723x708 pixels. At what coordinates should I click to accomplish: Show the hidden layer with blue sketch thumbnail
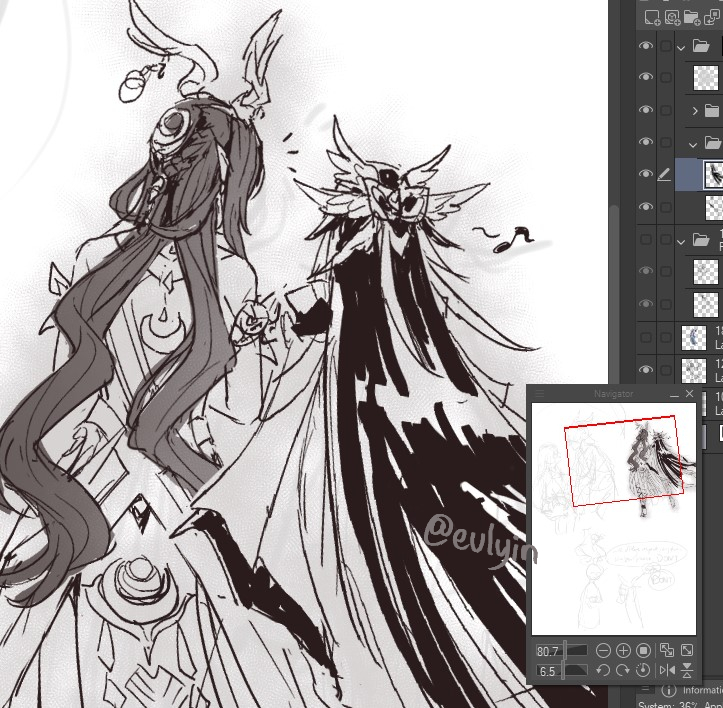tap(646, 337)
